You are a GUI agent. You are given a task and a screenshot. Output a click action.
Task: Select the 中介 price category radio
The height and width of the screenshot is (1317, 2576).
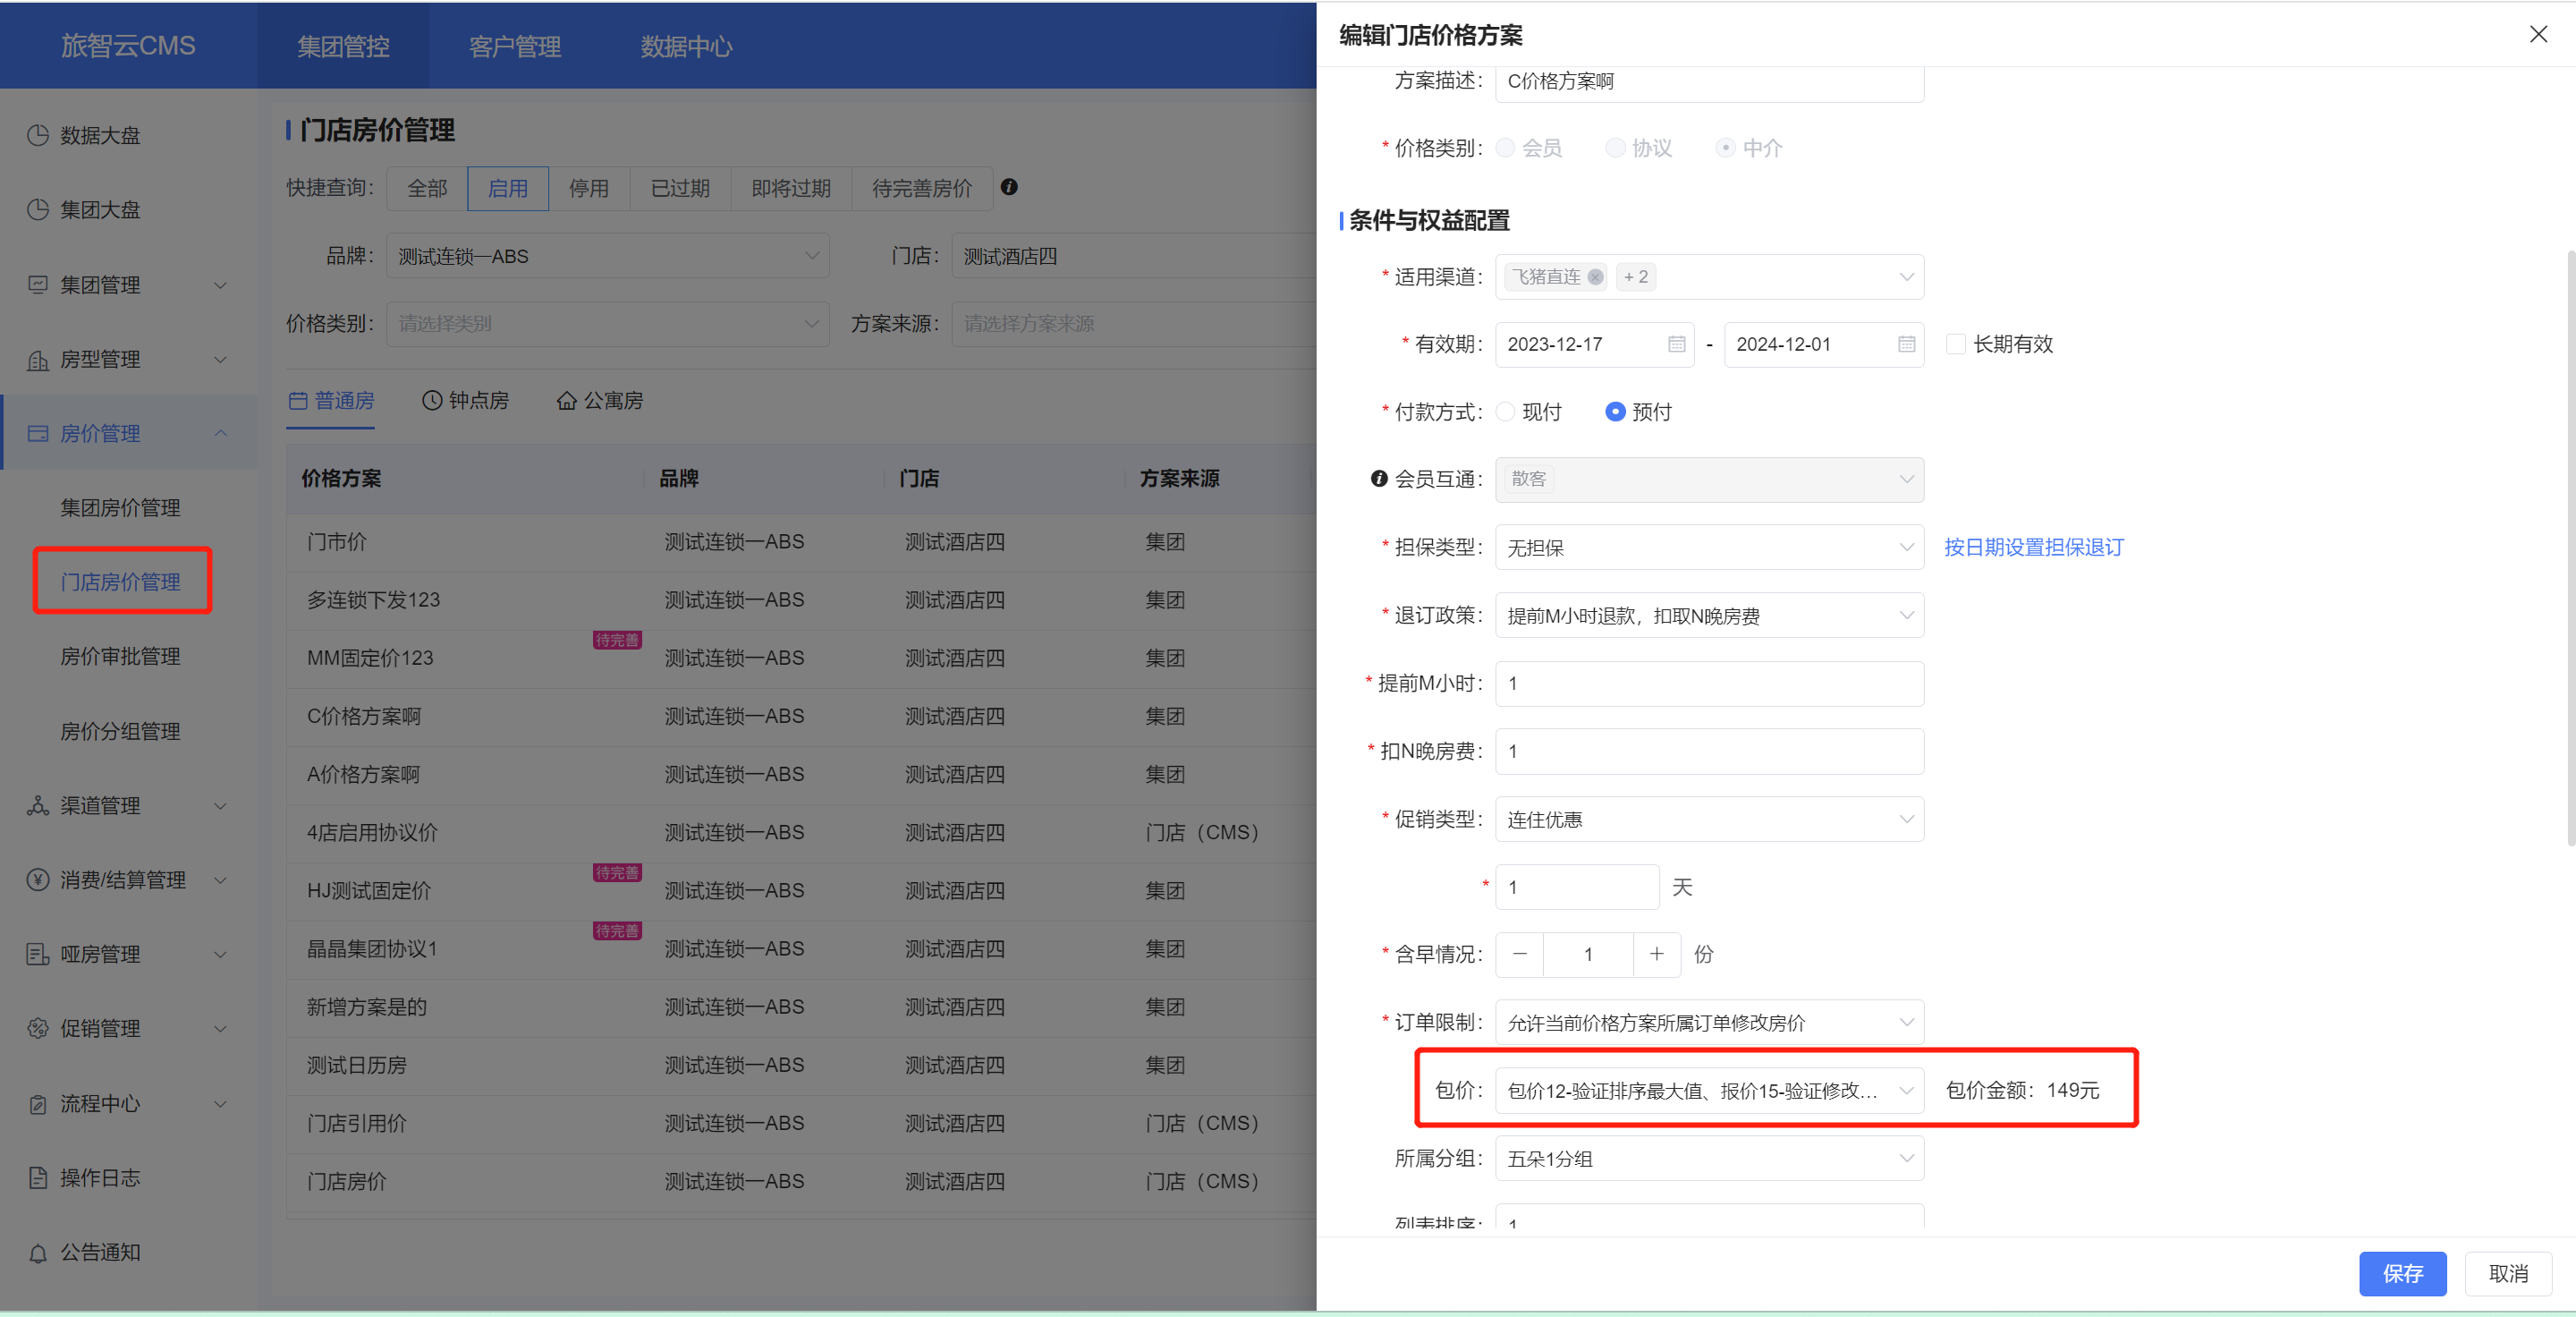[1725, 148]
